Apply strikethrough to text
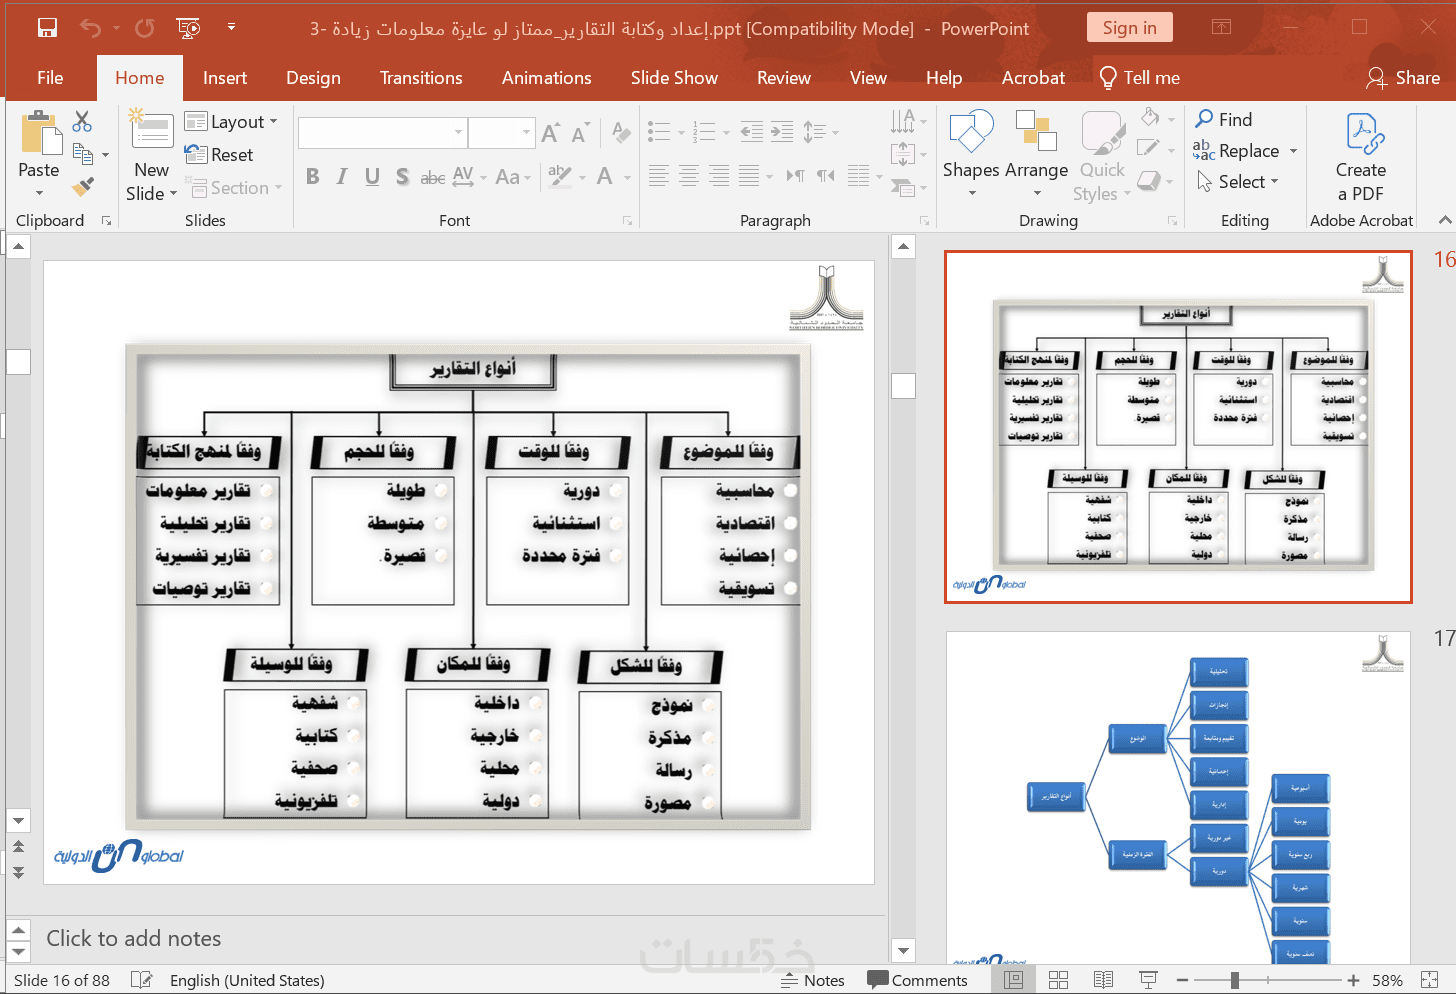This screenshot has width=1456, height=994. (432, 177)
